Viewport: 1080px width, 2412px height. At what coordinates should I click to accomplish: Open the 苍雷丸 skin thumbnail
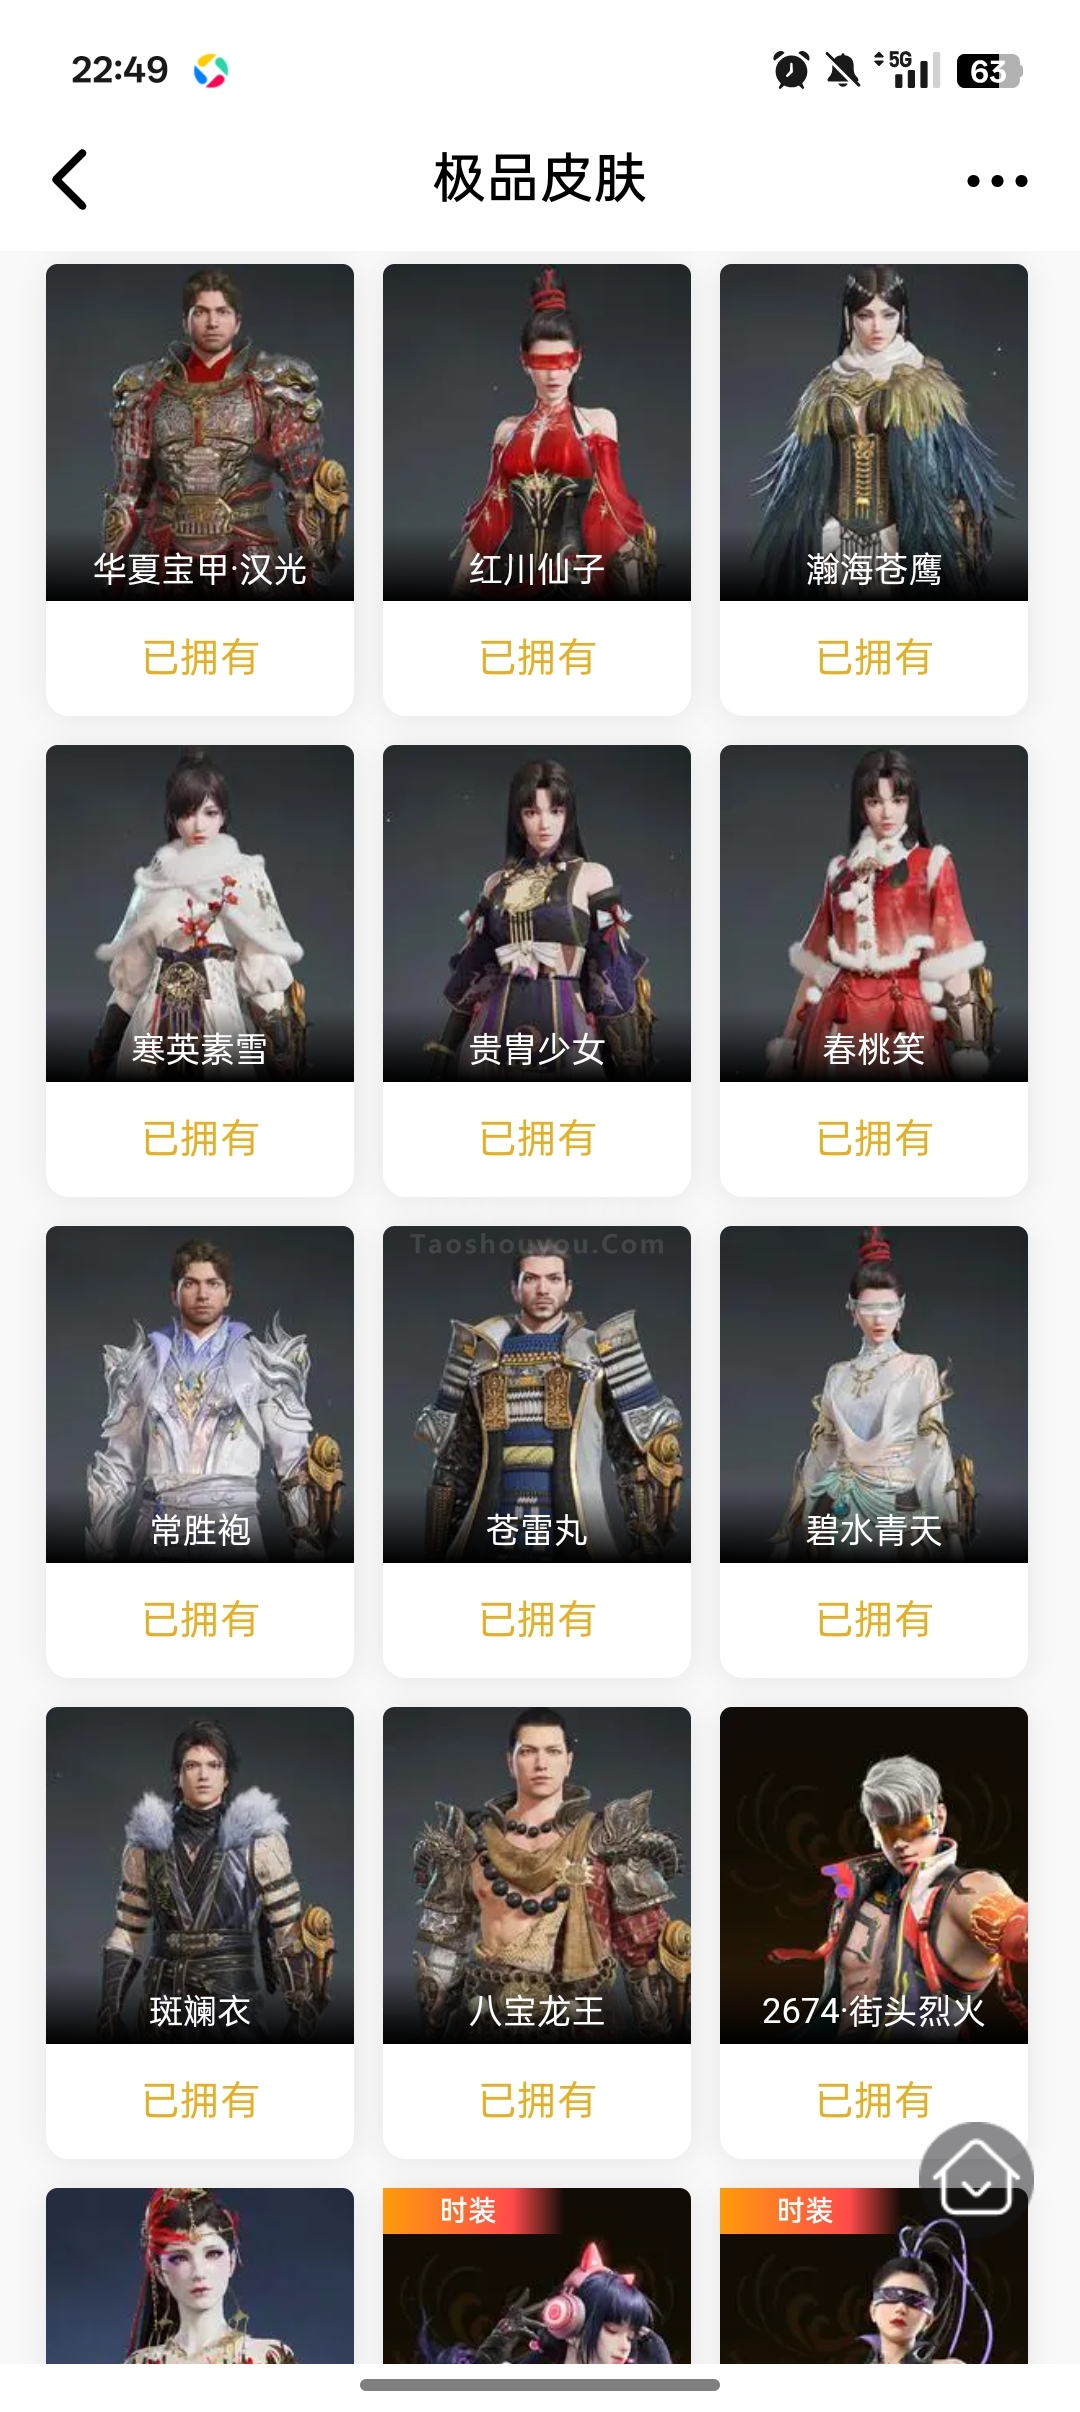tap(537, 1394)
